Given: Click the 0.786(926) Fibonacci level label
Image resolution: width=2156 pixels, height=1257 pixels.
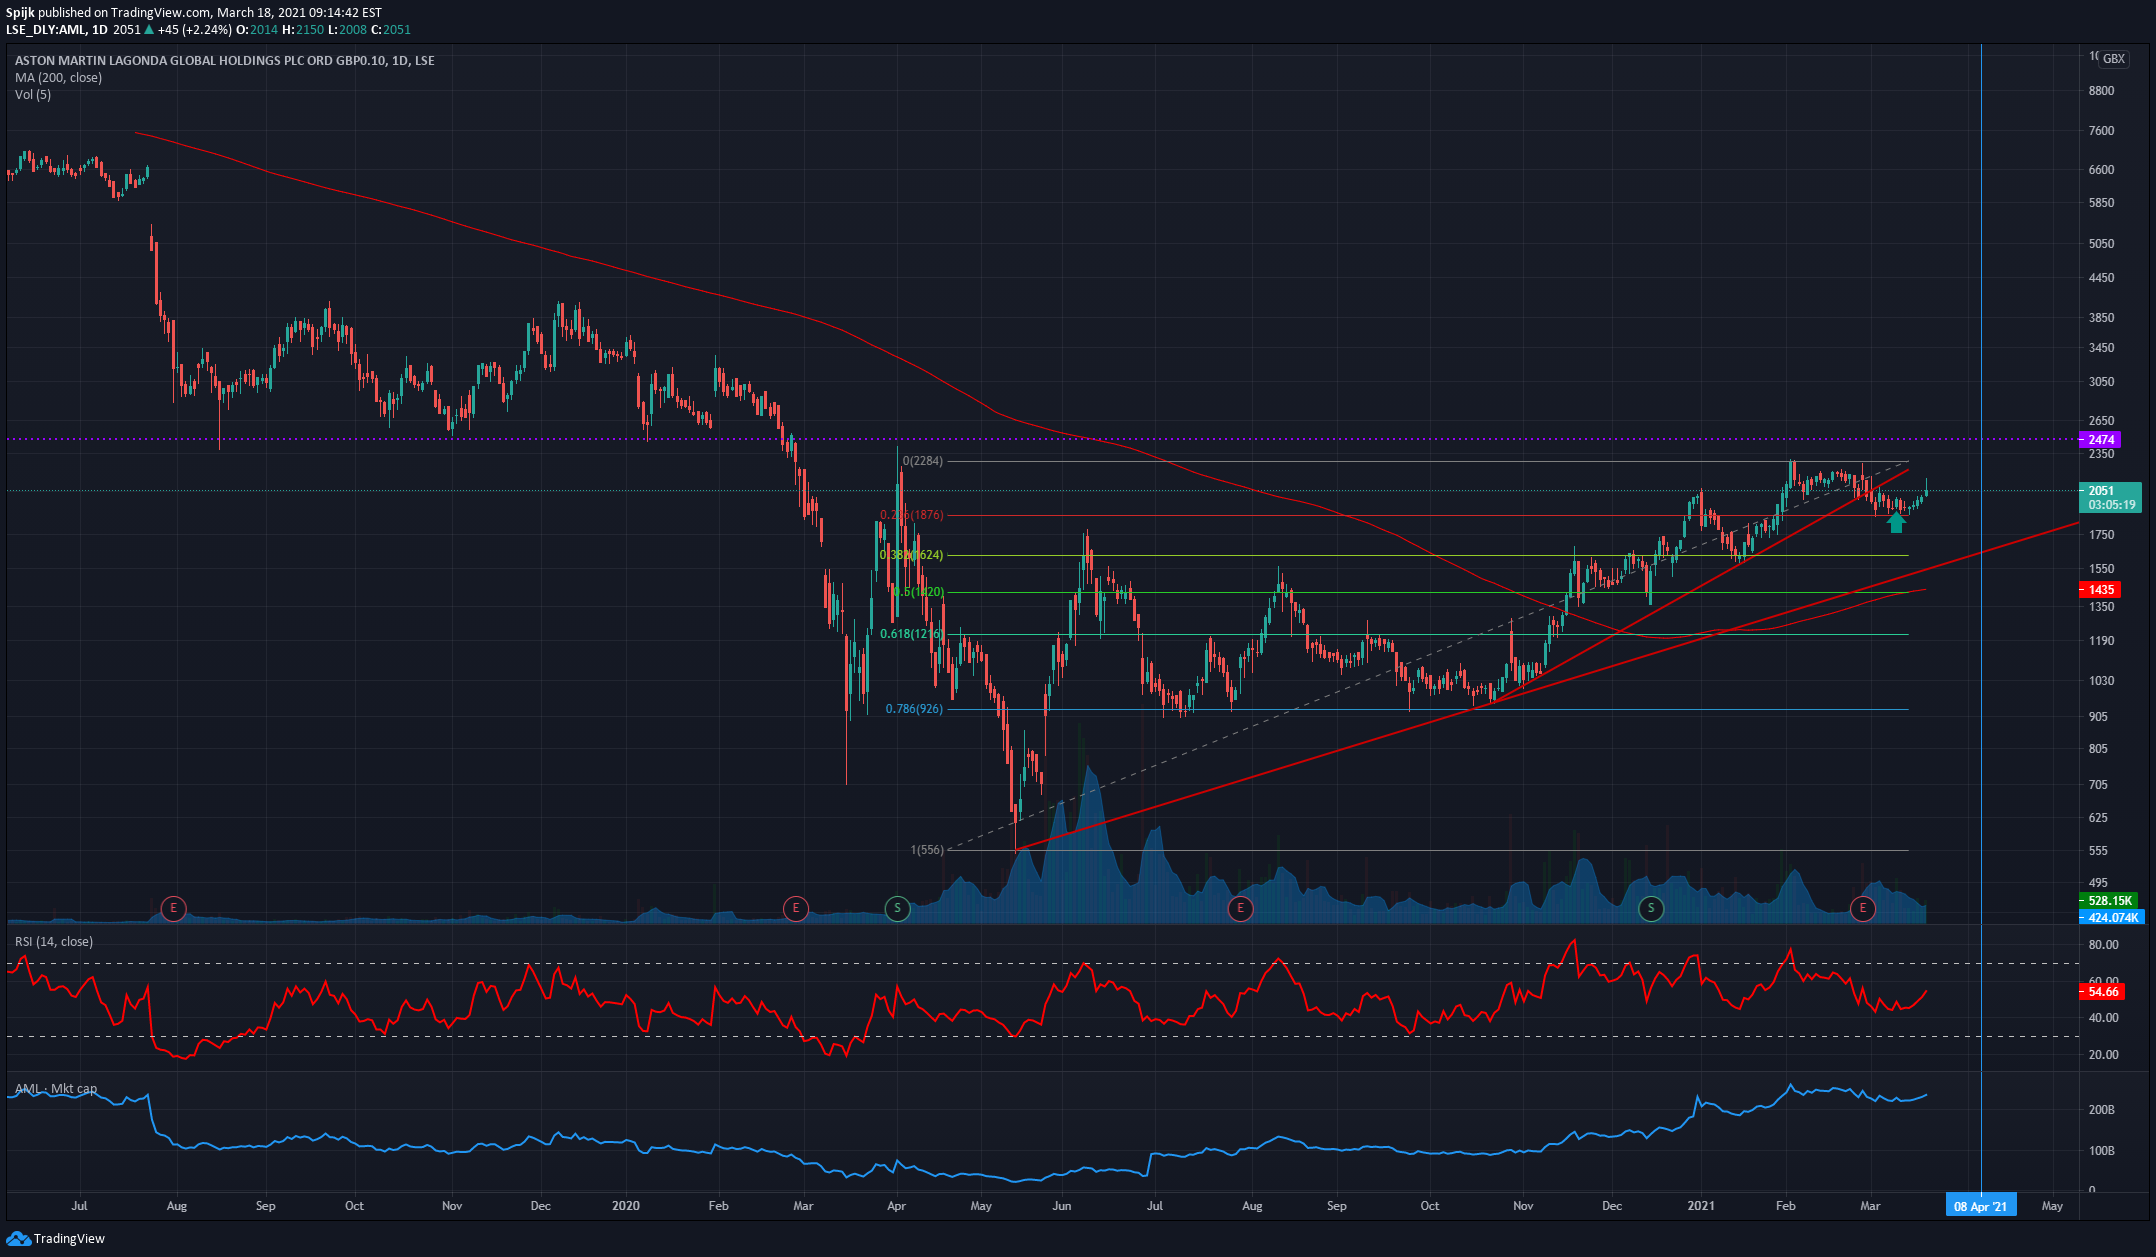Looking at the screenshot, I should click(914, 709).
